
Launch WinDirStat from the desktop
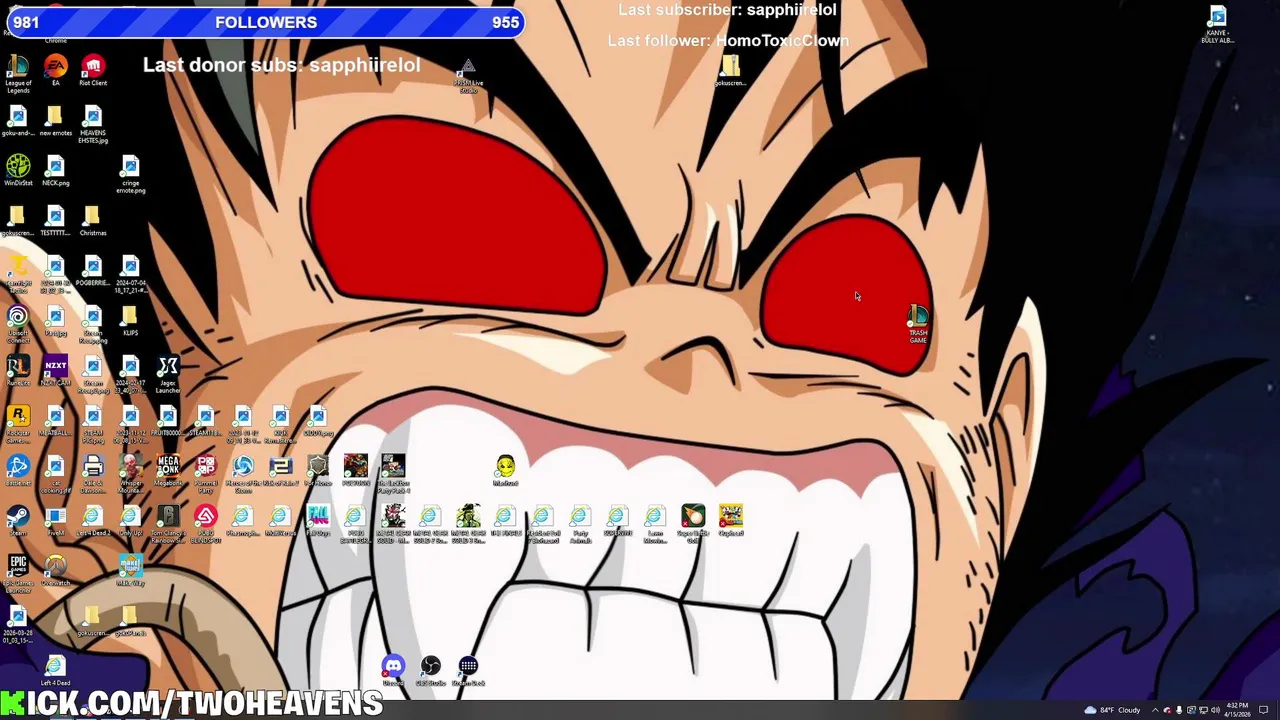pyautogui.click(x=18, y=170)
